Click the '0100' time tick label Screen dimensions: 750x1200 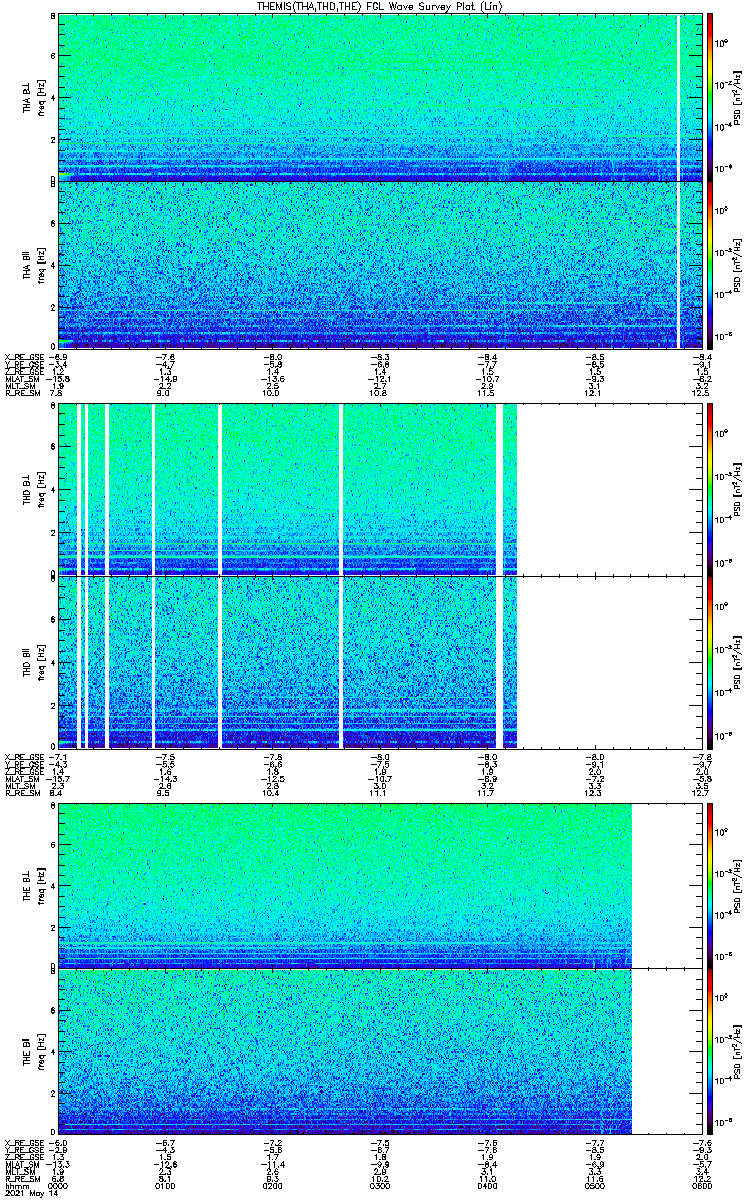[166, 1185]
